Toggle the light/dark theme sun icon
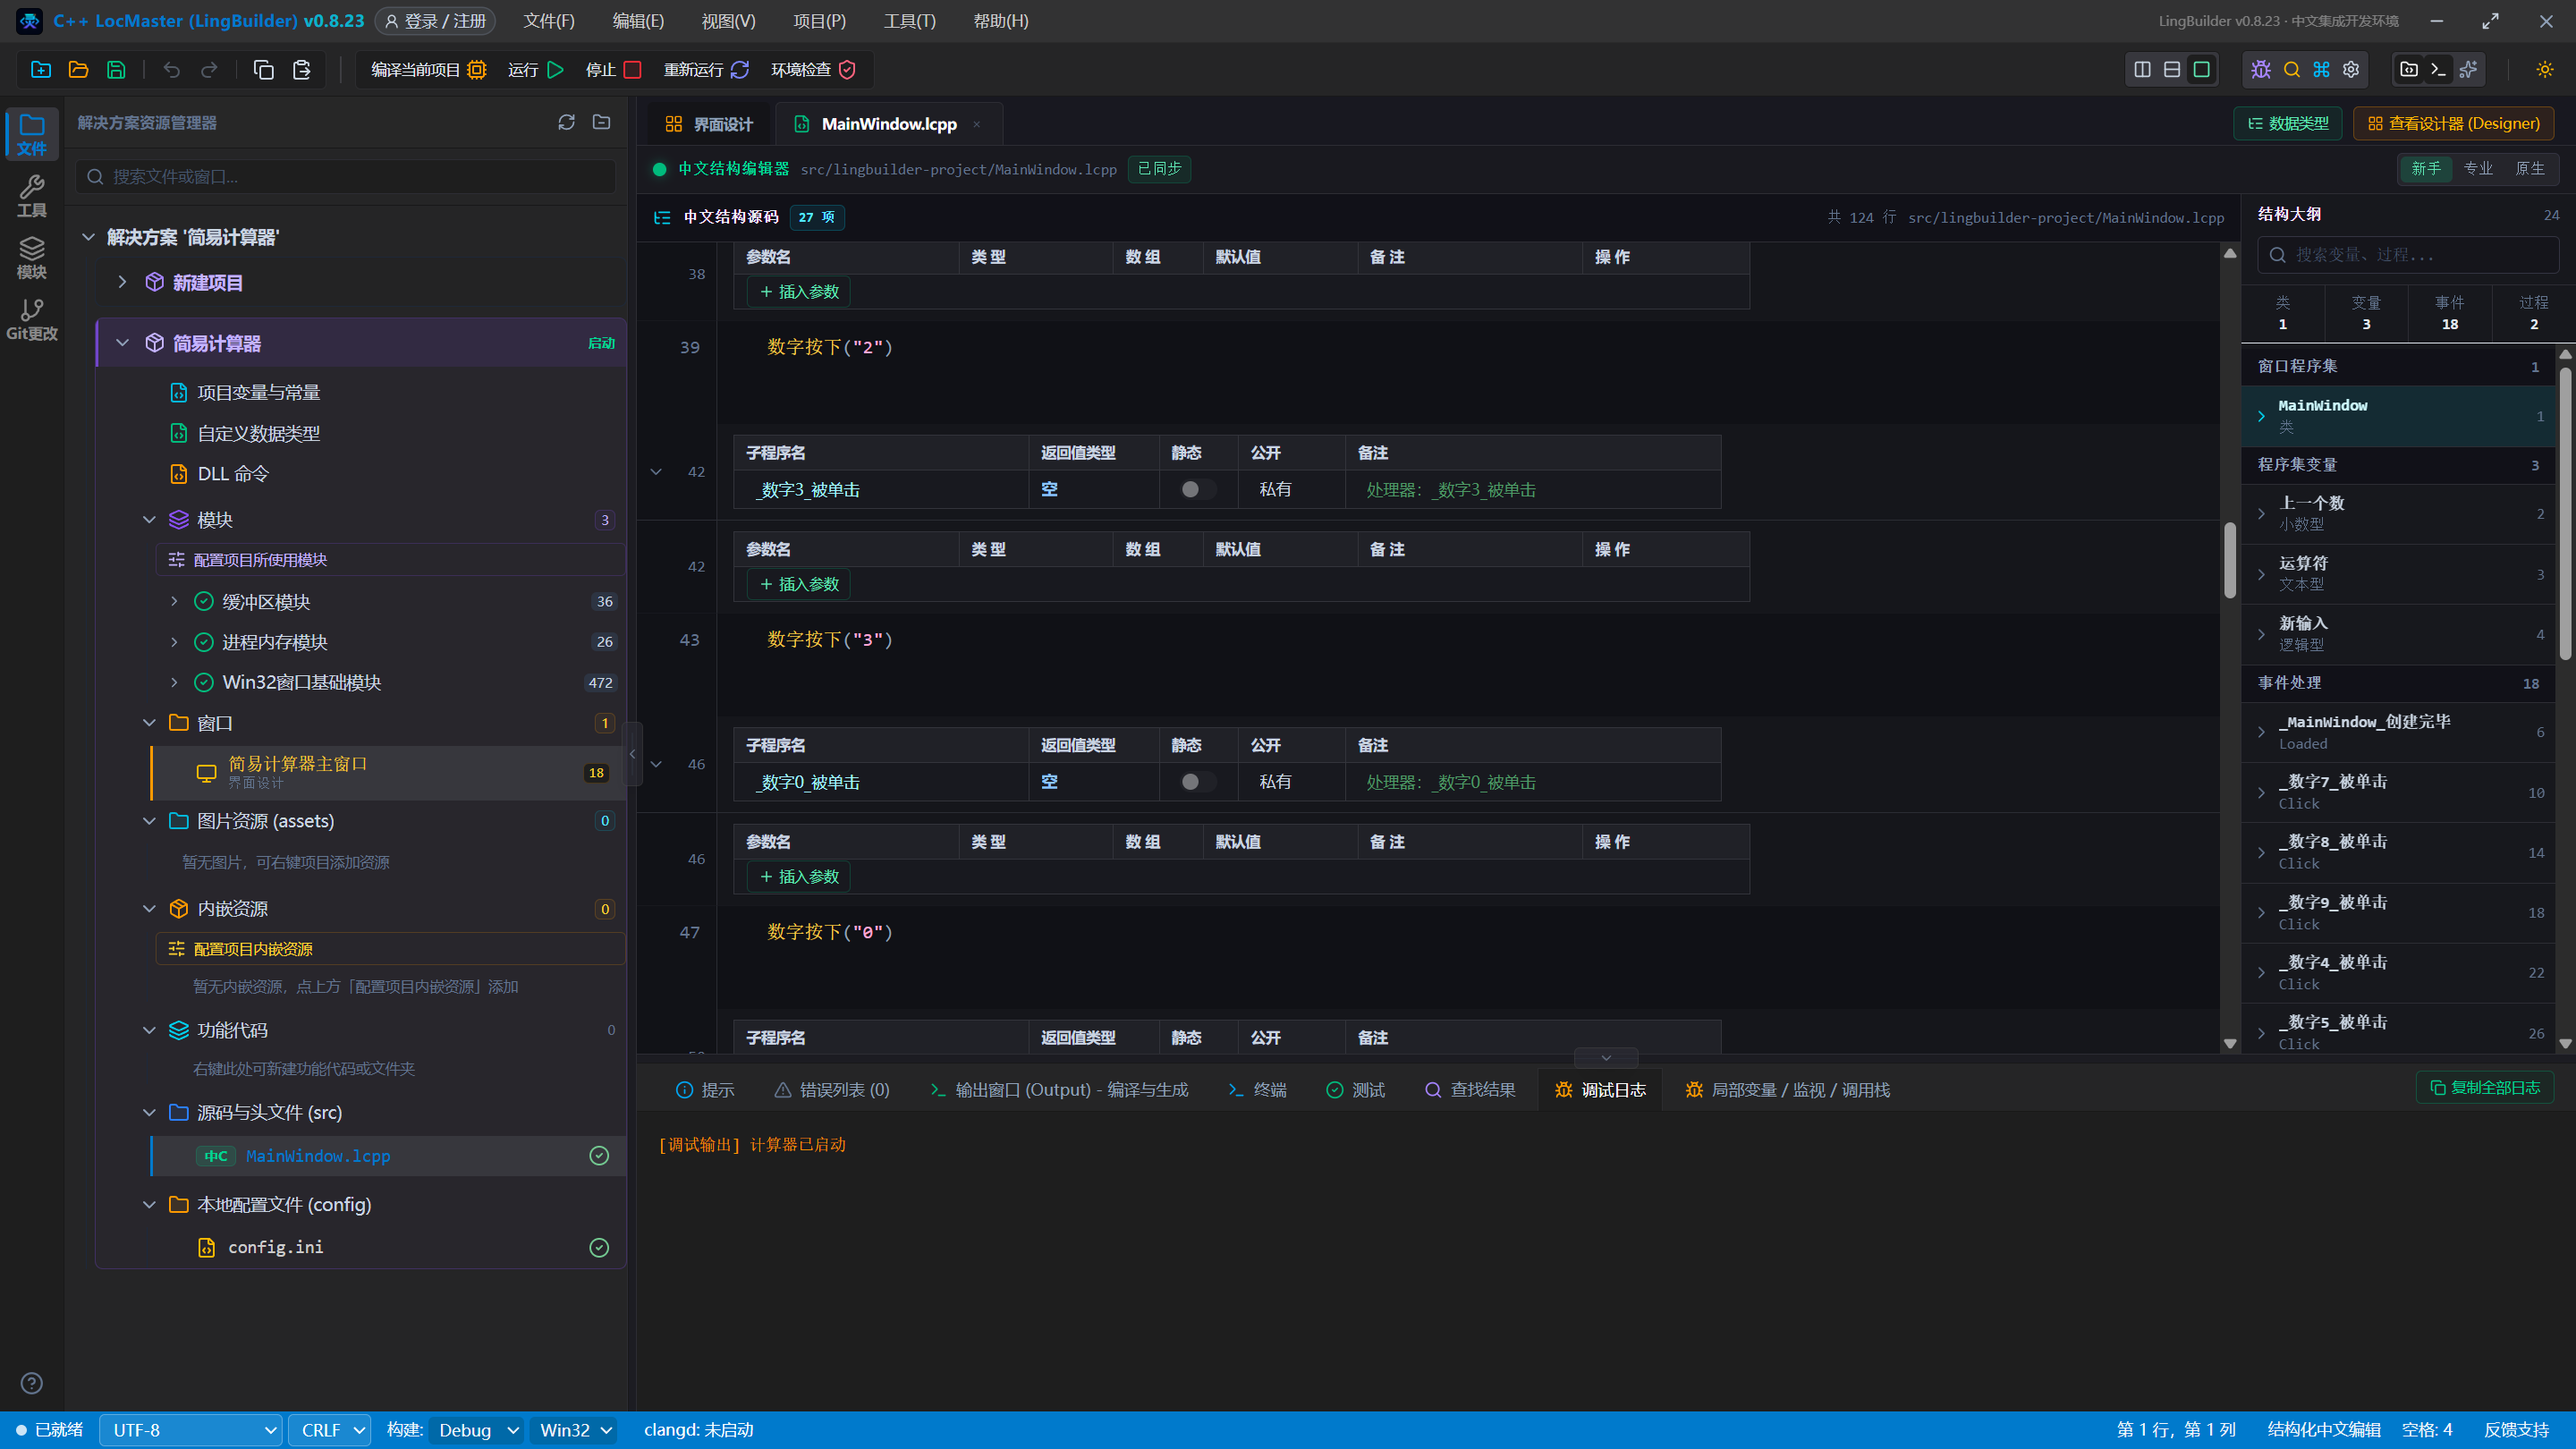This screenshot has height=1449, width=2576. click(x=2545, y=70)
